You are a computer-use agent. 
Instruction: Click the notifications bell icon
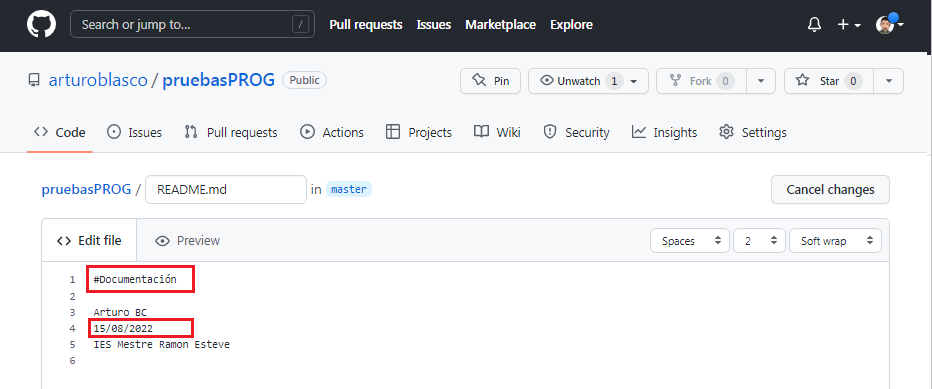[x=814, y=24]
